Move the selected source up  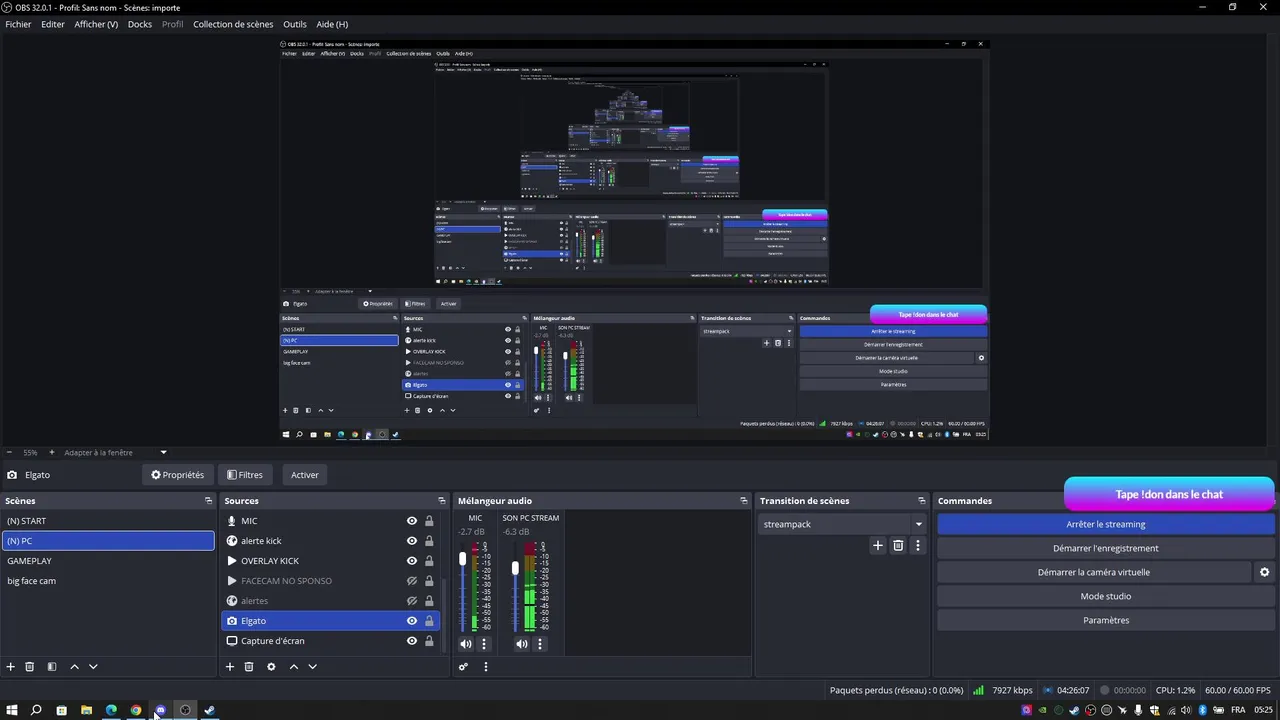(294, 667)
